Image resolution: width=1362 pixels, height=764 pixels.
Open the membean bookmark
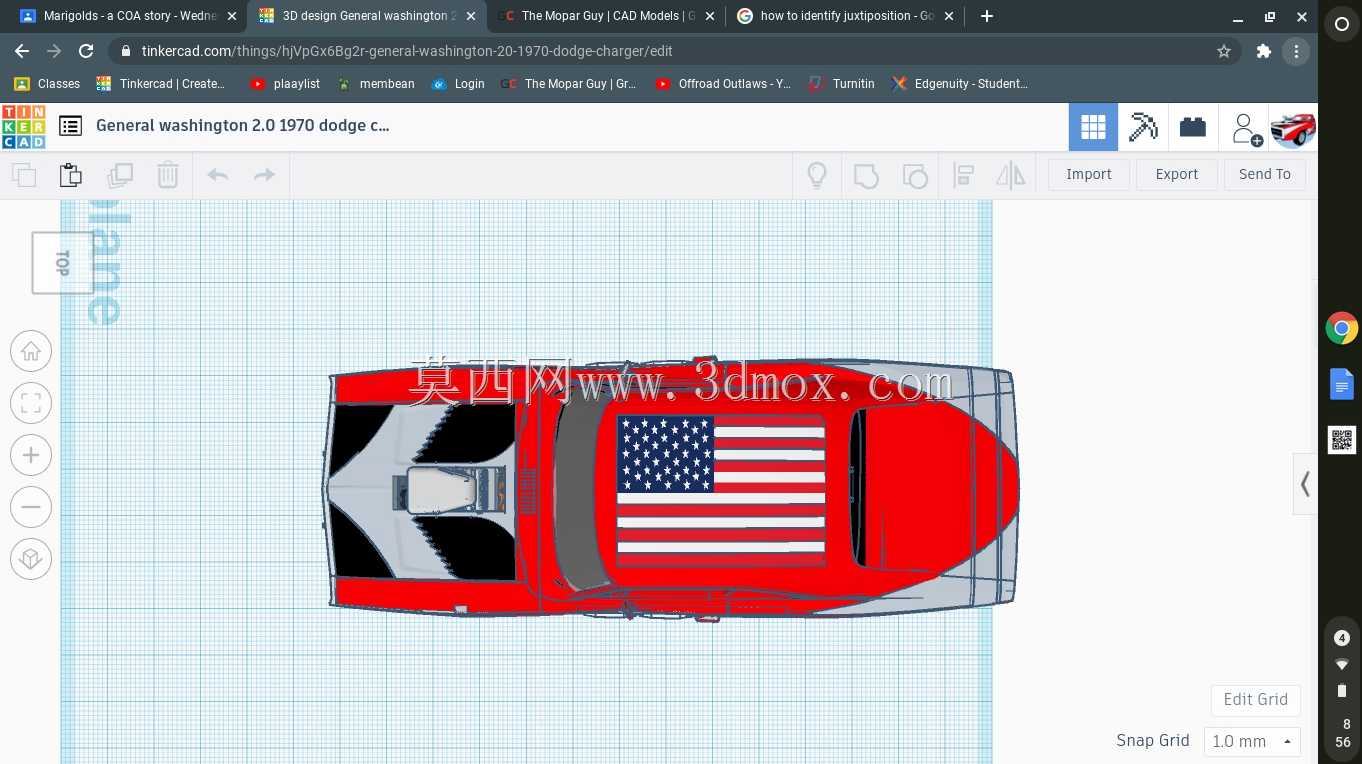pos(376,84)
